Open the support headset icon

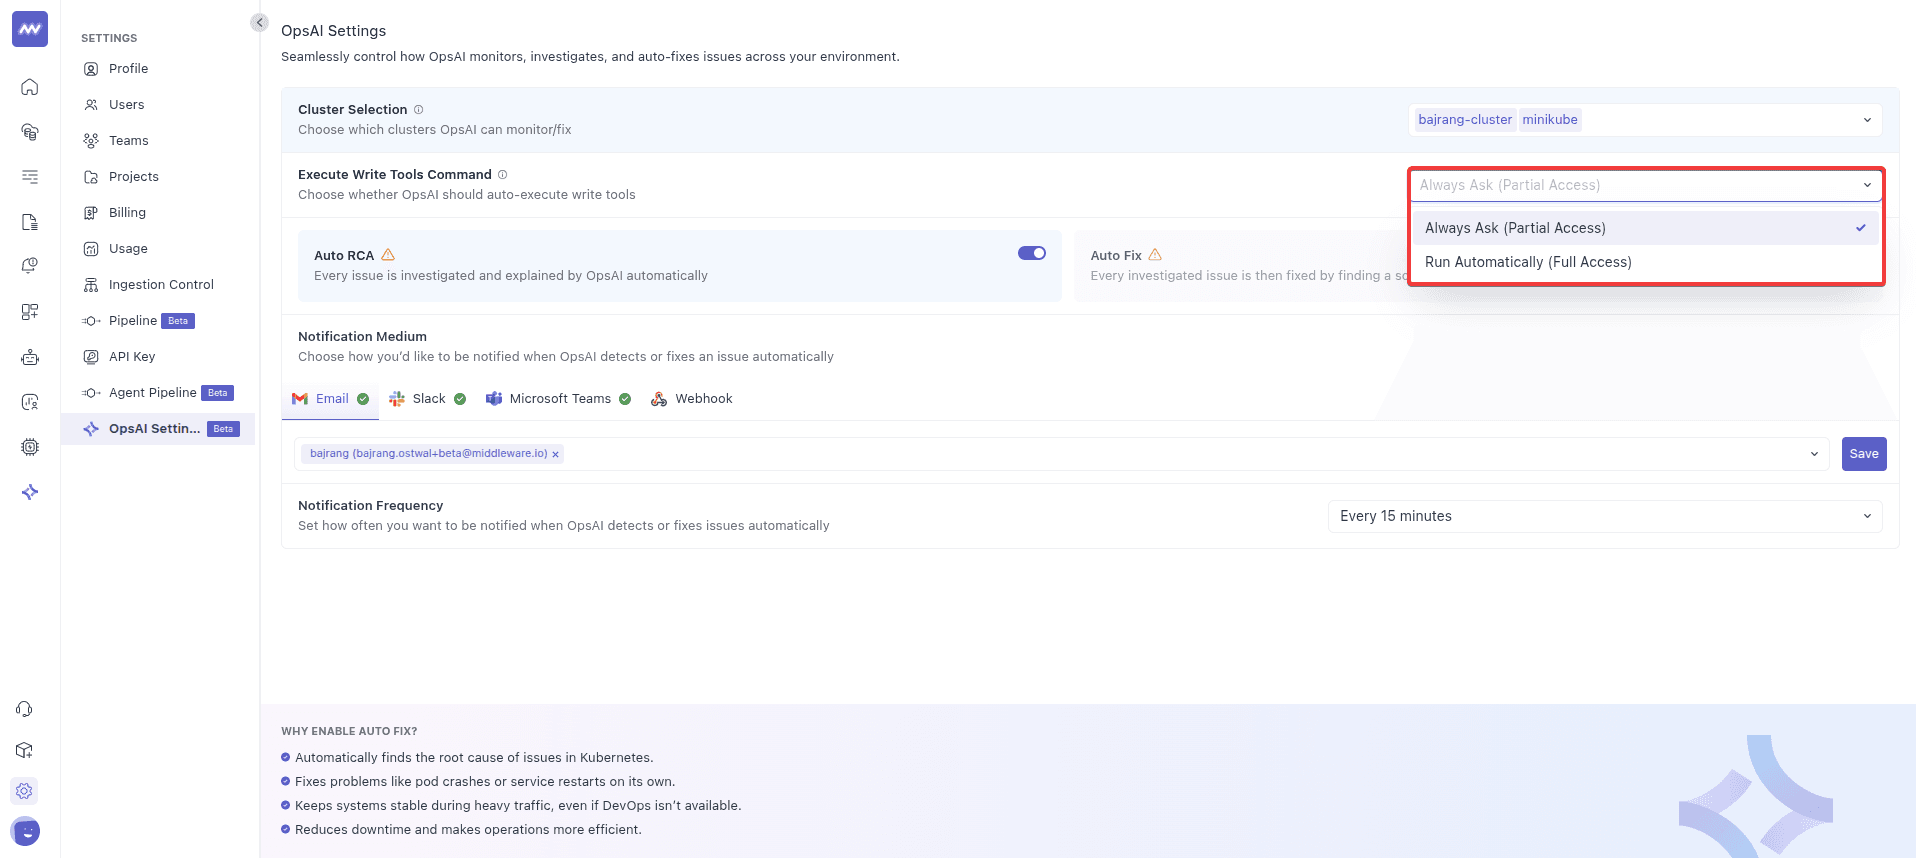(25, 709)
